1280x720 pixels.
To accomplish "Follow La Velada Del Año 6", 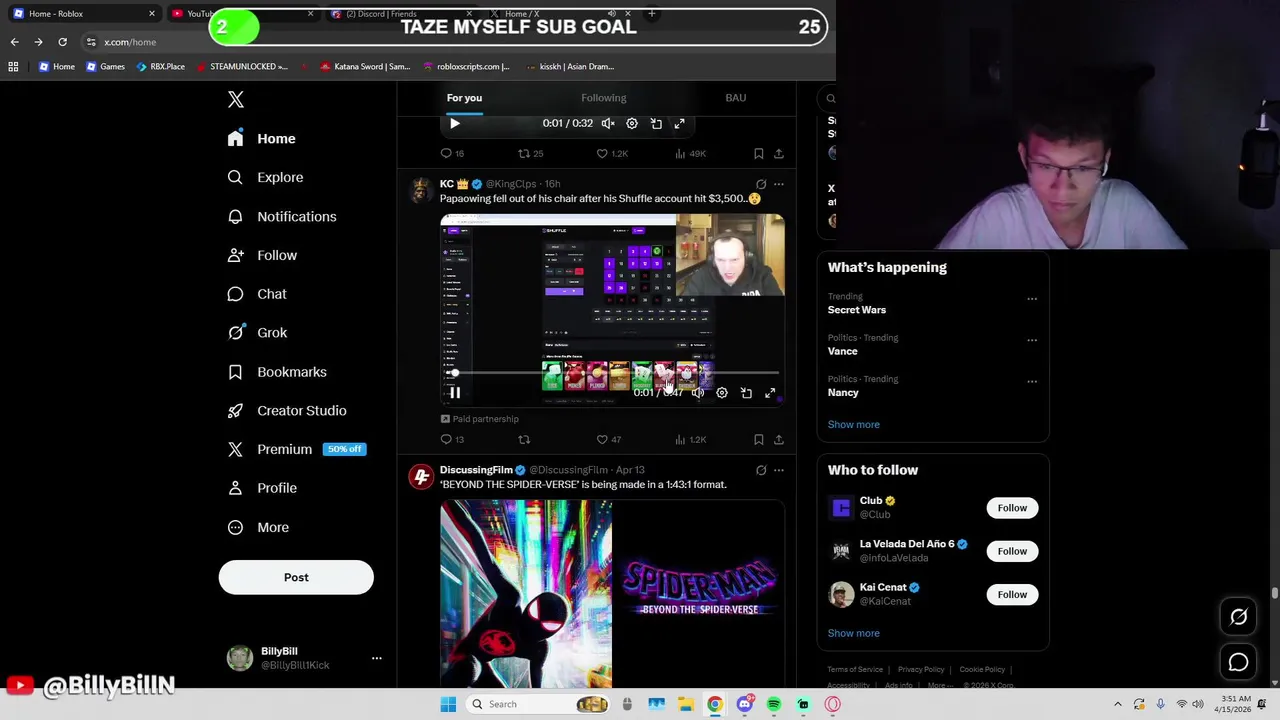I will click(1012, 551).
